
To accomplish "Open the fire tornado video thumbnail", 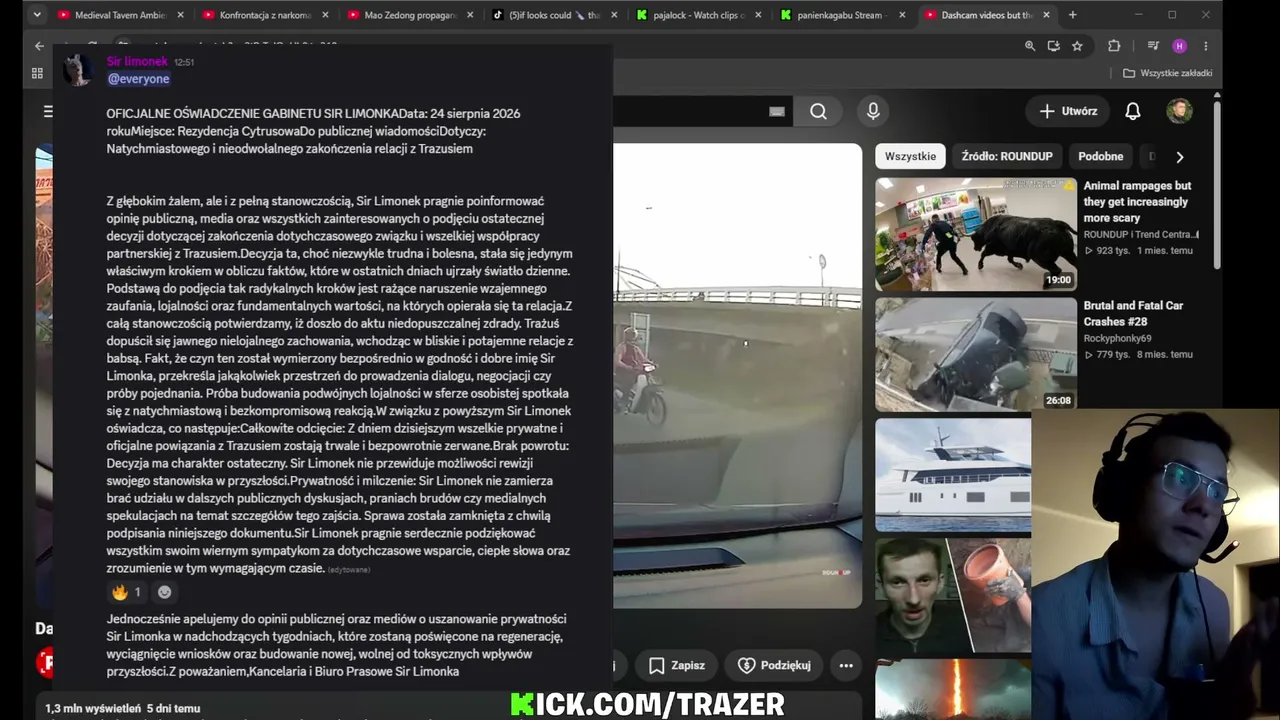I will 953,689.
